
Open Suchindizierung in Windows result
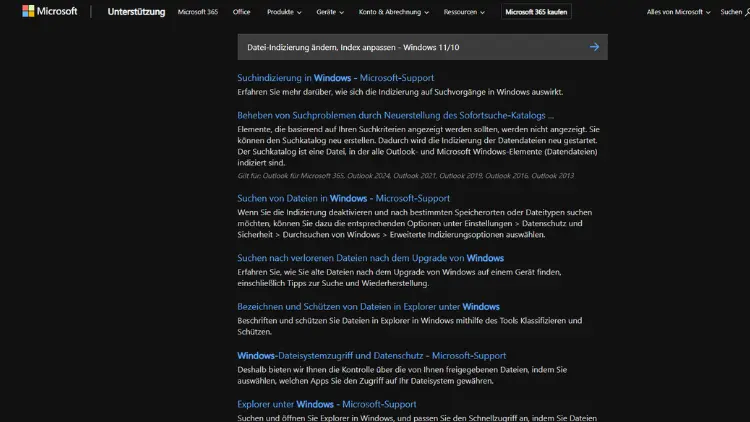pyautogui.click(x=335, y=78)
